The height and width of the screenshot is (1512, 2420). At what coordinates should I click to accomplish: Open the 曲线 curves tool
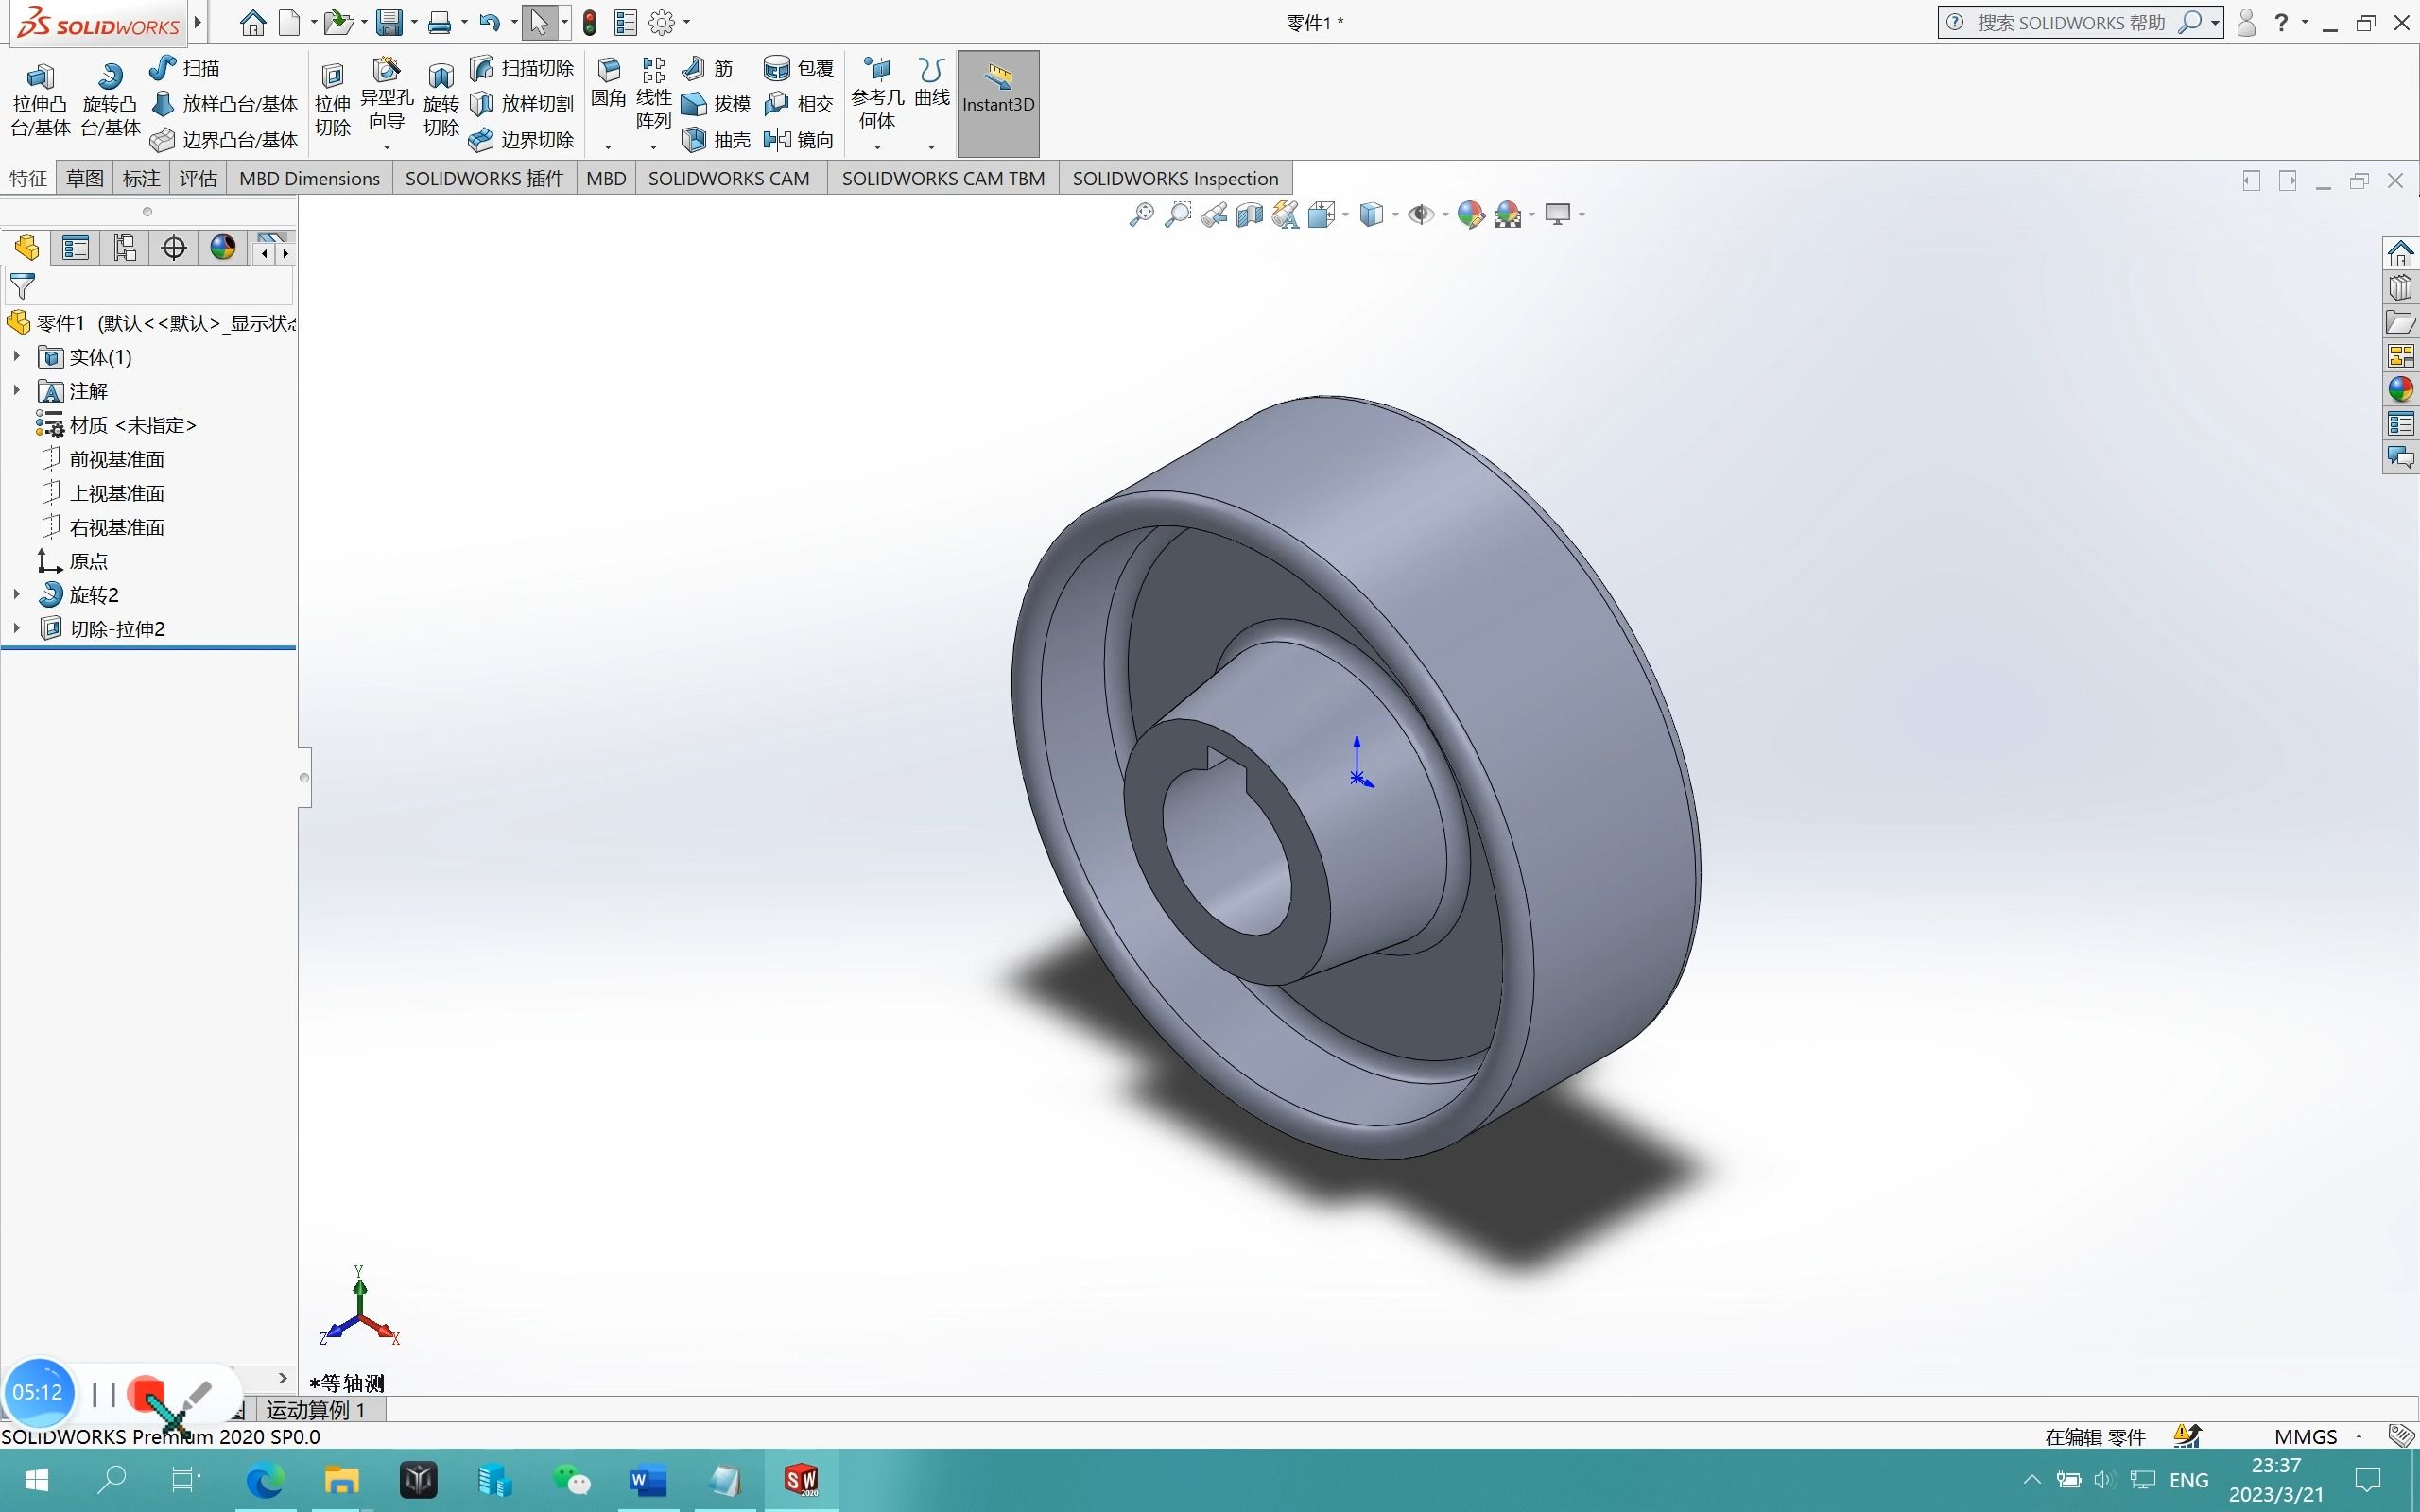point(931,84)
